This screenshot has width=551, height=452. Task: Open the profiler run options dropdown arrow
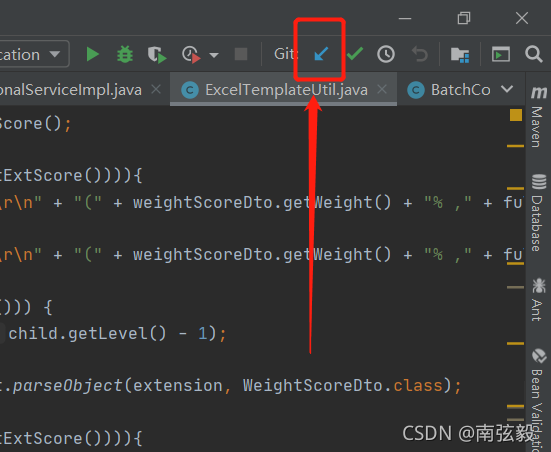pyautogui.click(x=214, y=55)
